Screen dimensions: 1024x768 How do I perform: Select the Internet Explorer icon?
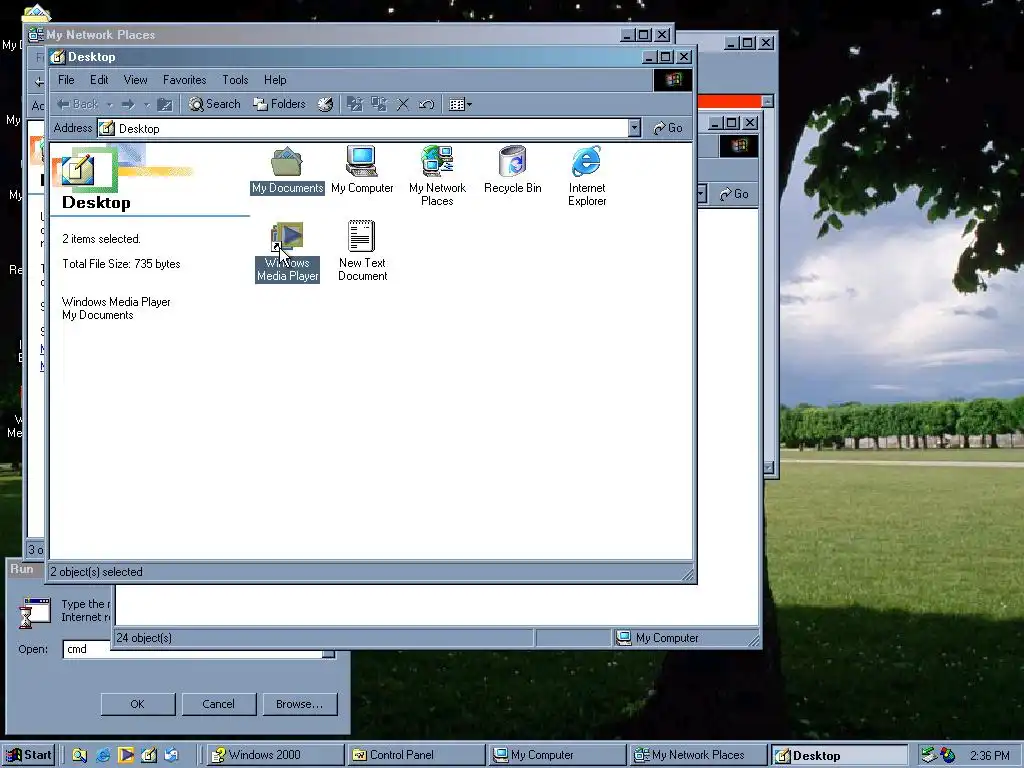point(587,176)
